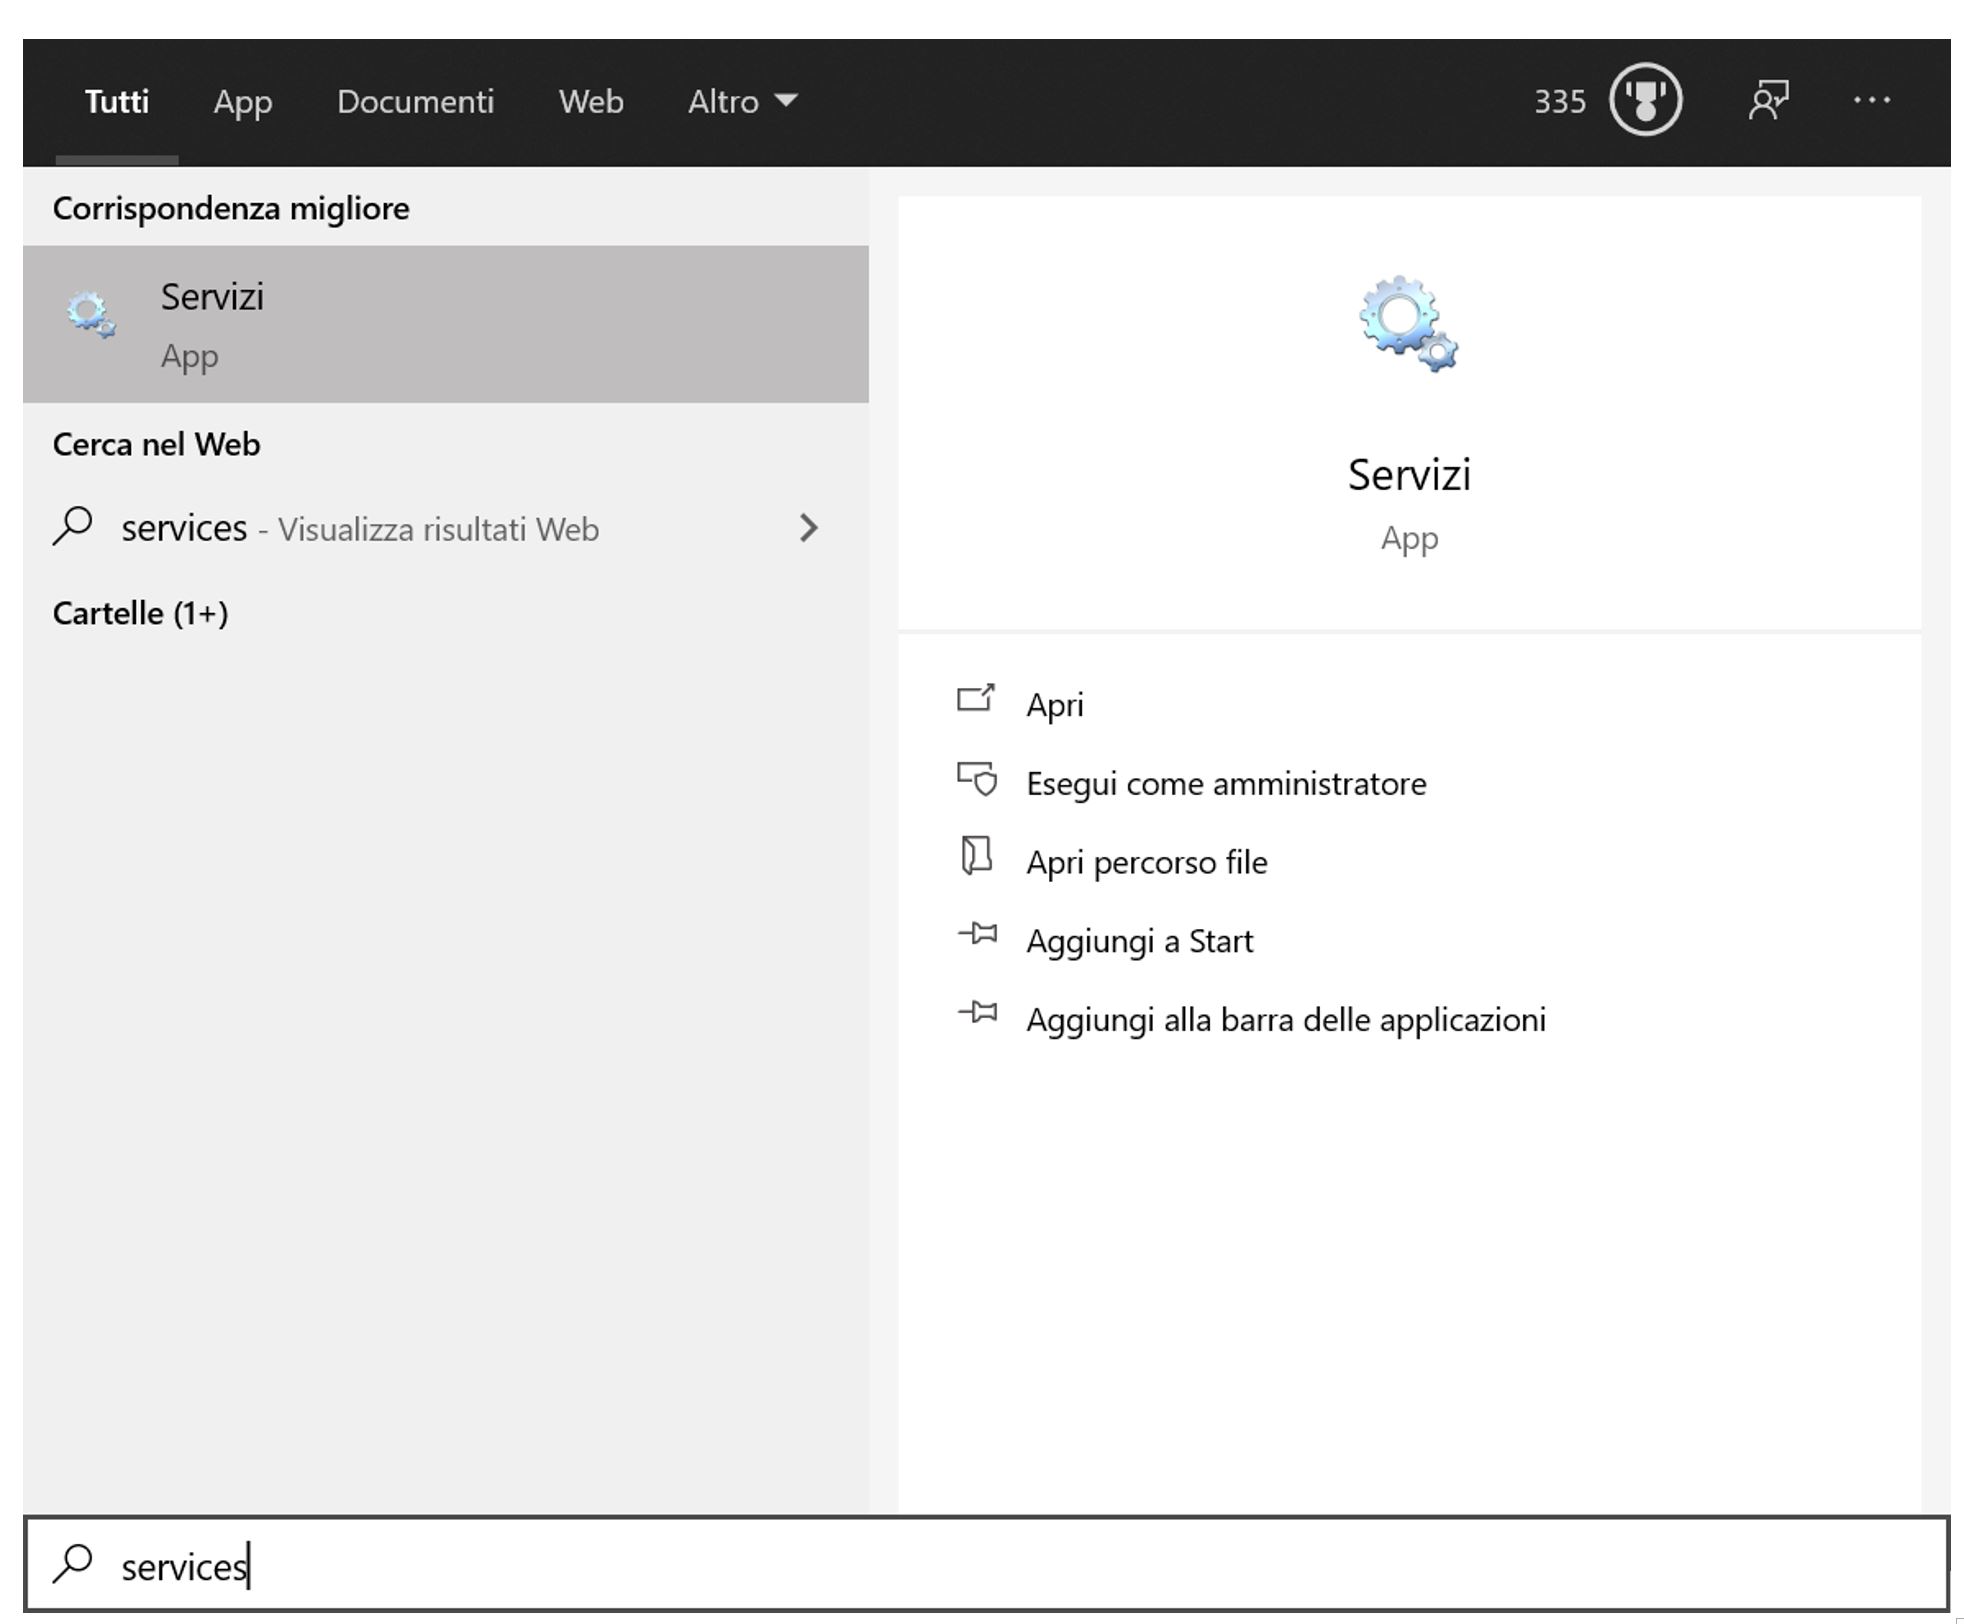Image resolution: width=1964 pixels, height=1624 pixels.
Task: Click the search box magnifier icon
Action: pyautogui.click(x=72, y=1564)
